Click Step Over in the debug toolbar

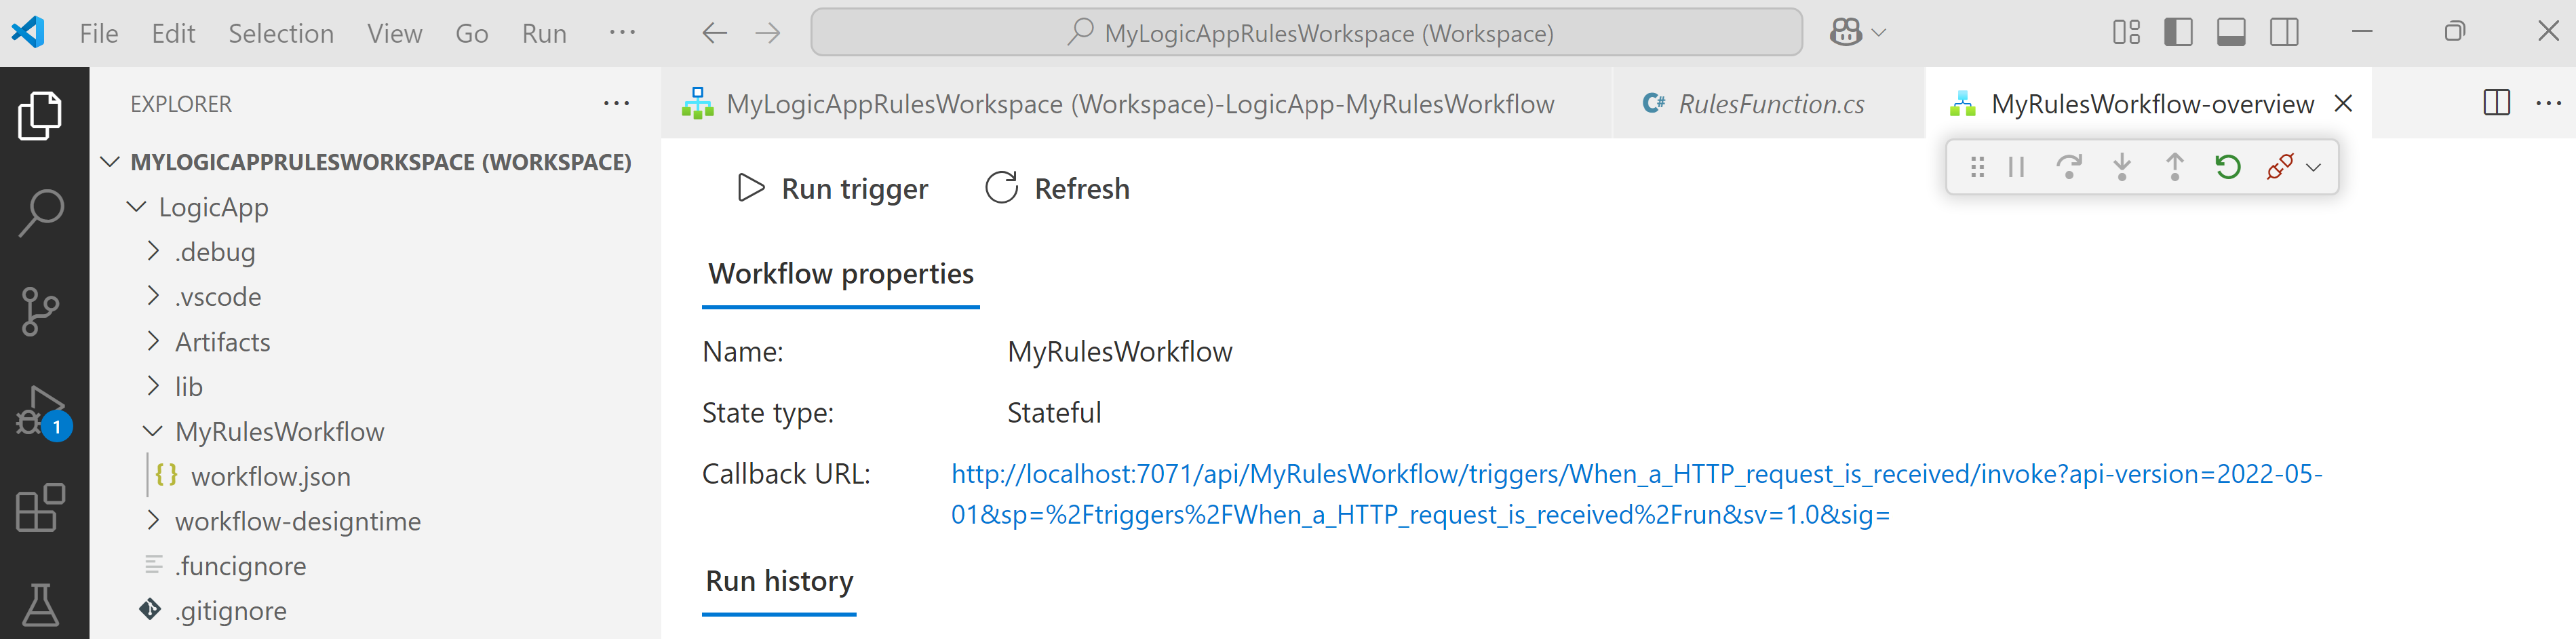coord(2069,167)
